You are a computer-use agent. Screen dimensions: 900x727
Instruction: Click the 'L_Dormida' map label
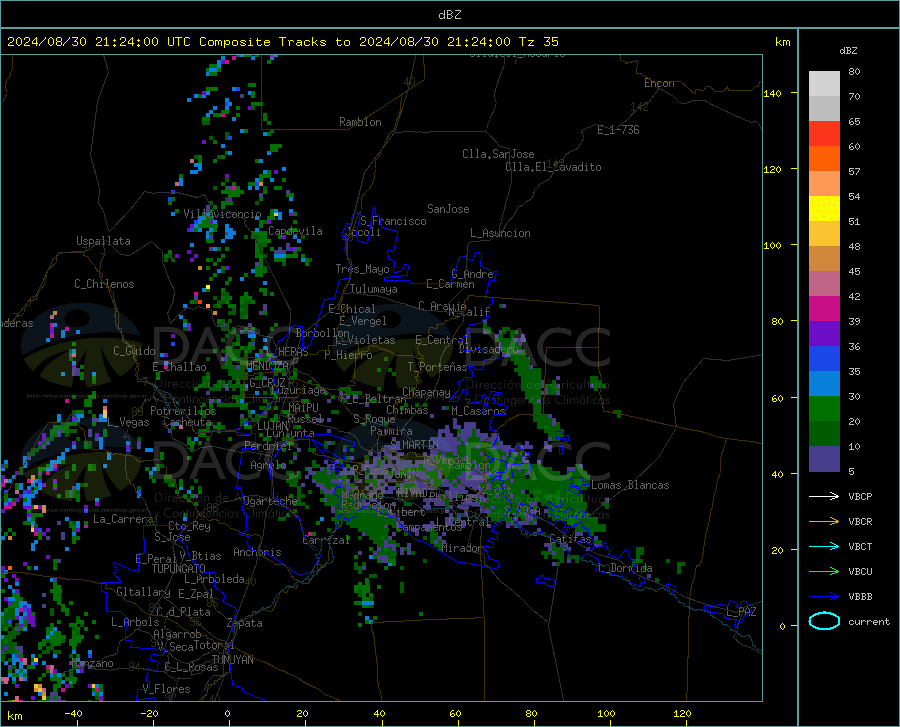coord(624,568)
